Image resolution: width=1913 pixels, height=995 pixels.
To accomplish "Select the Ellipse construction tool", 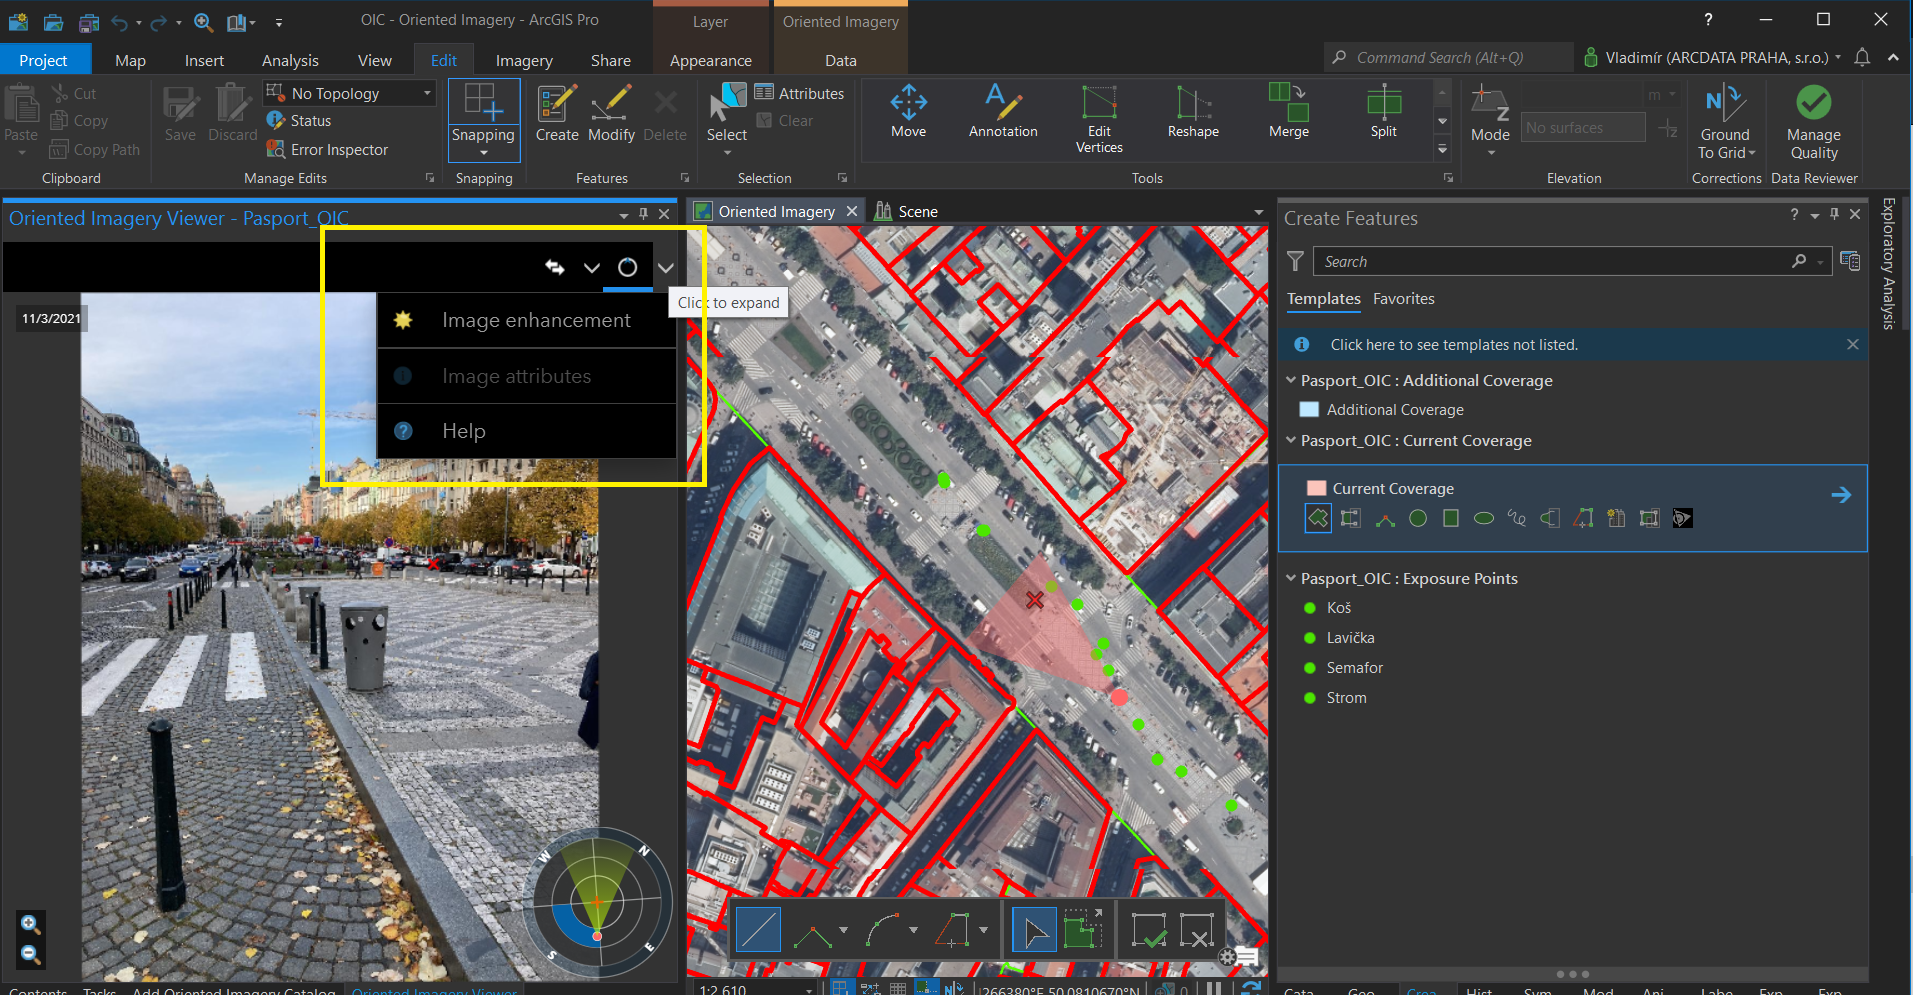I will tap(1484, 518).
